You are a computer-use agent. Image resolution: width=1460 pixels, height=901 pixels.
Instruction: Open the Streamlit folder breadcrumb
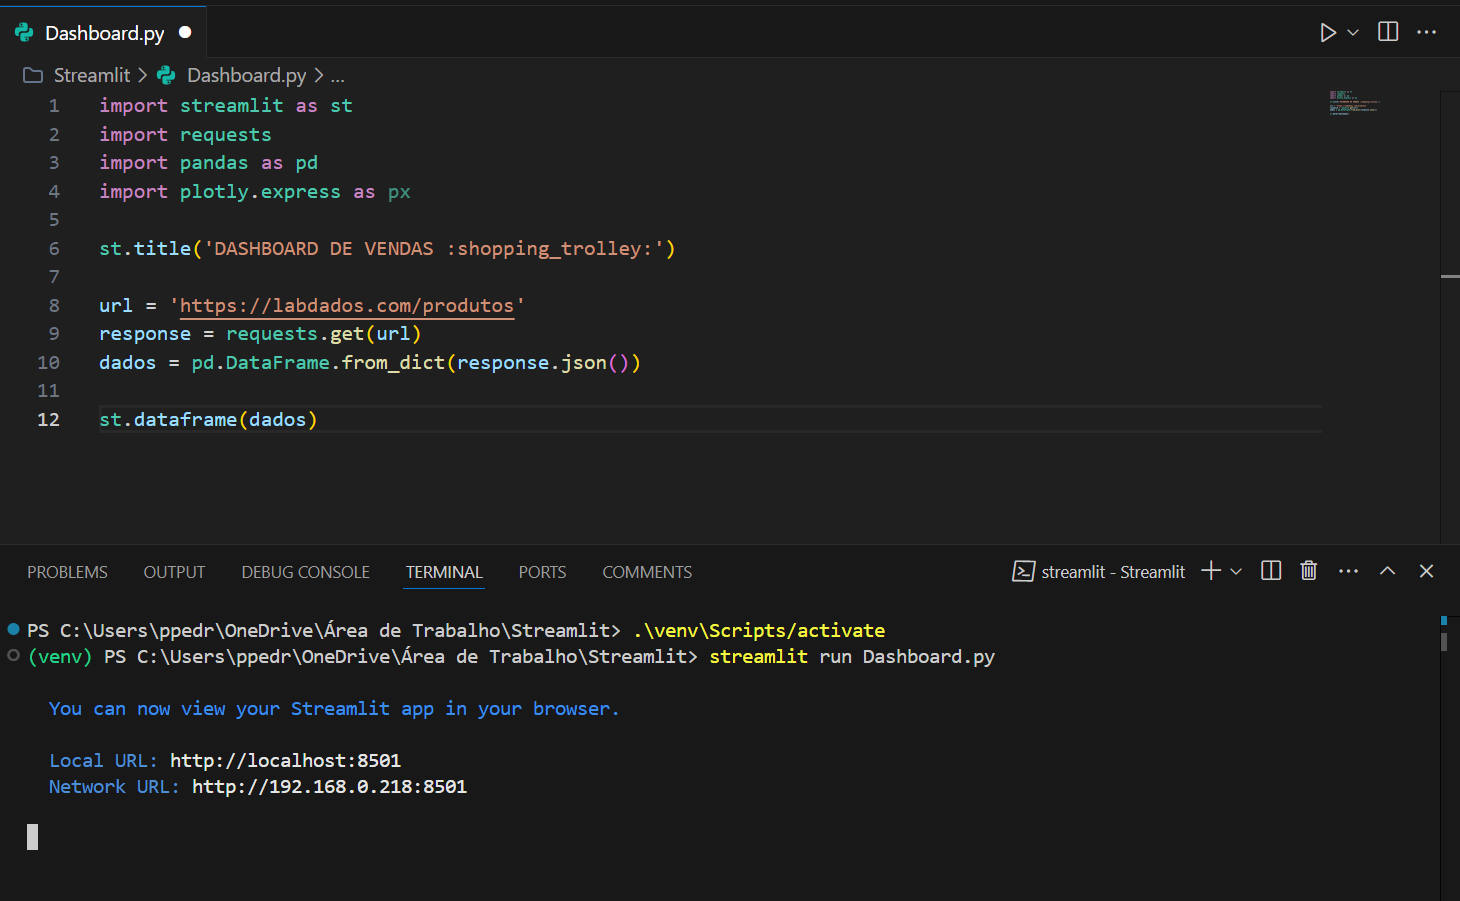tap(92, 75)
